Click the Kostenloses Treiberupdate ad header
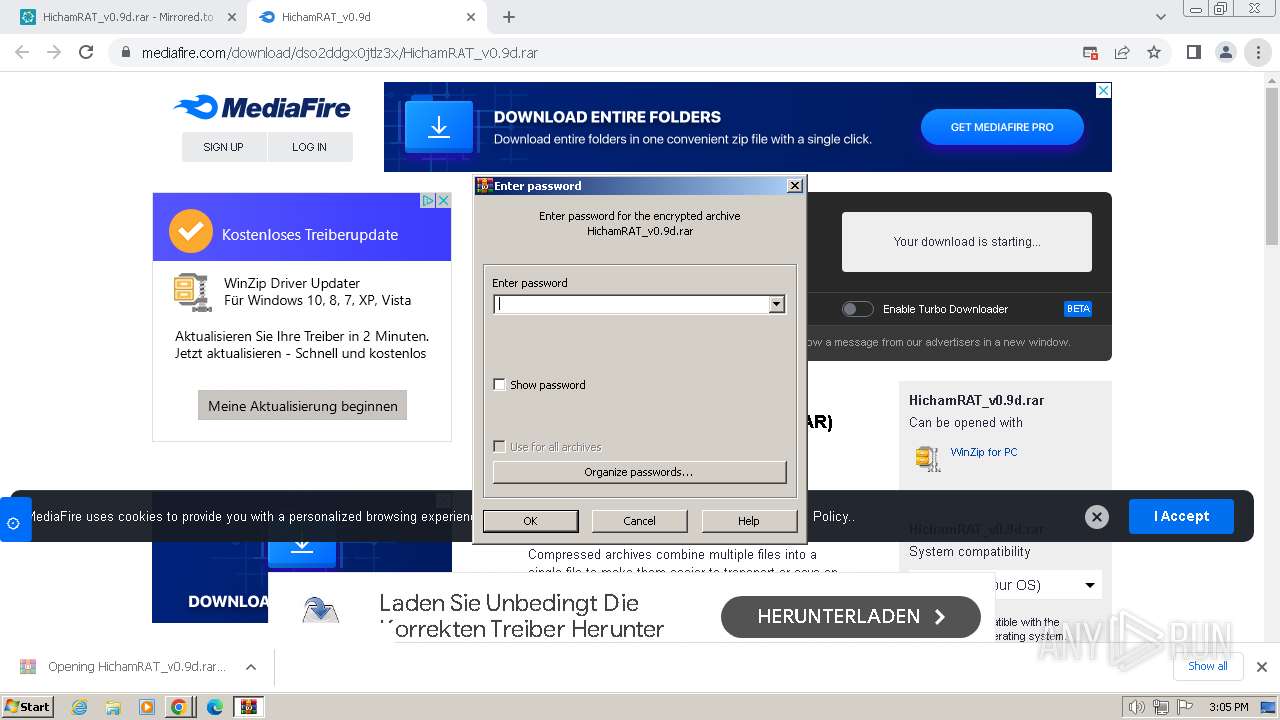 302,227
